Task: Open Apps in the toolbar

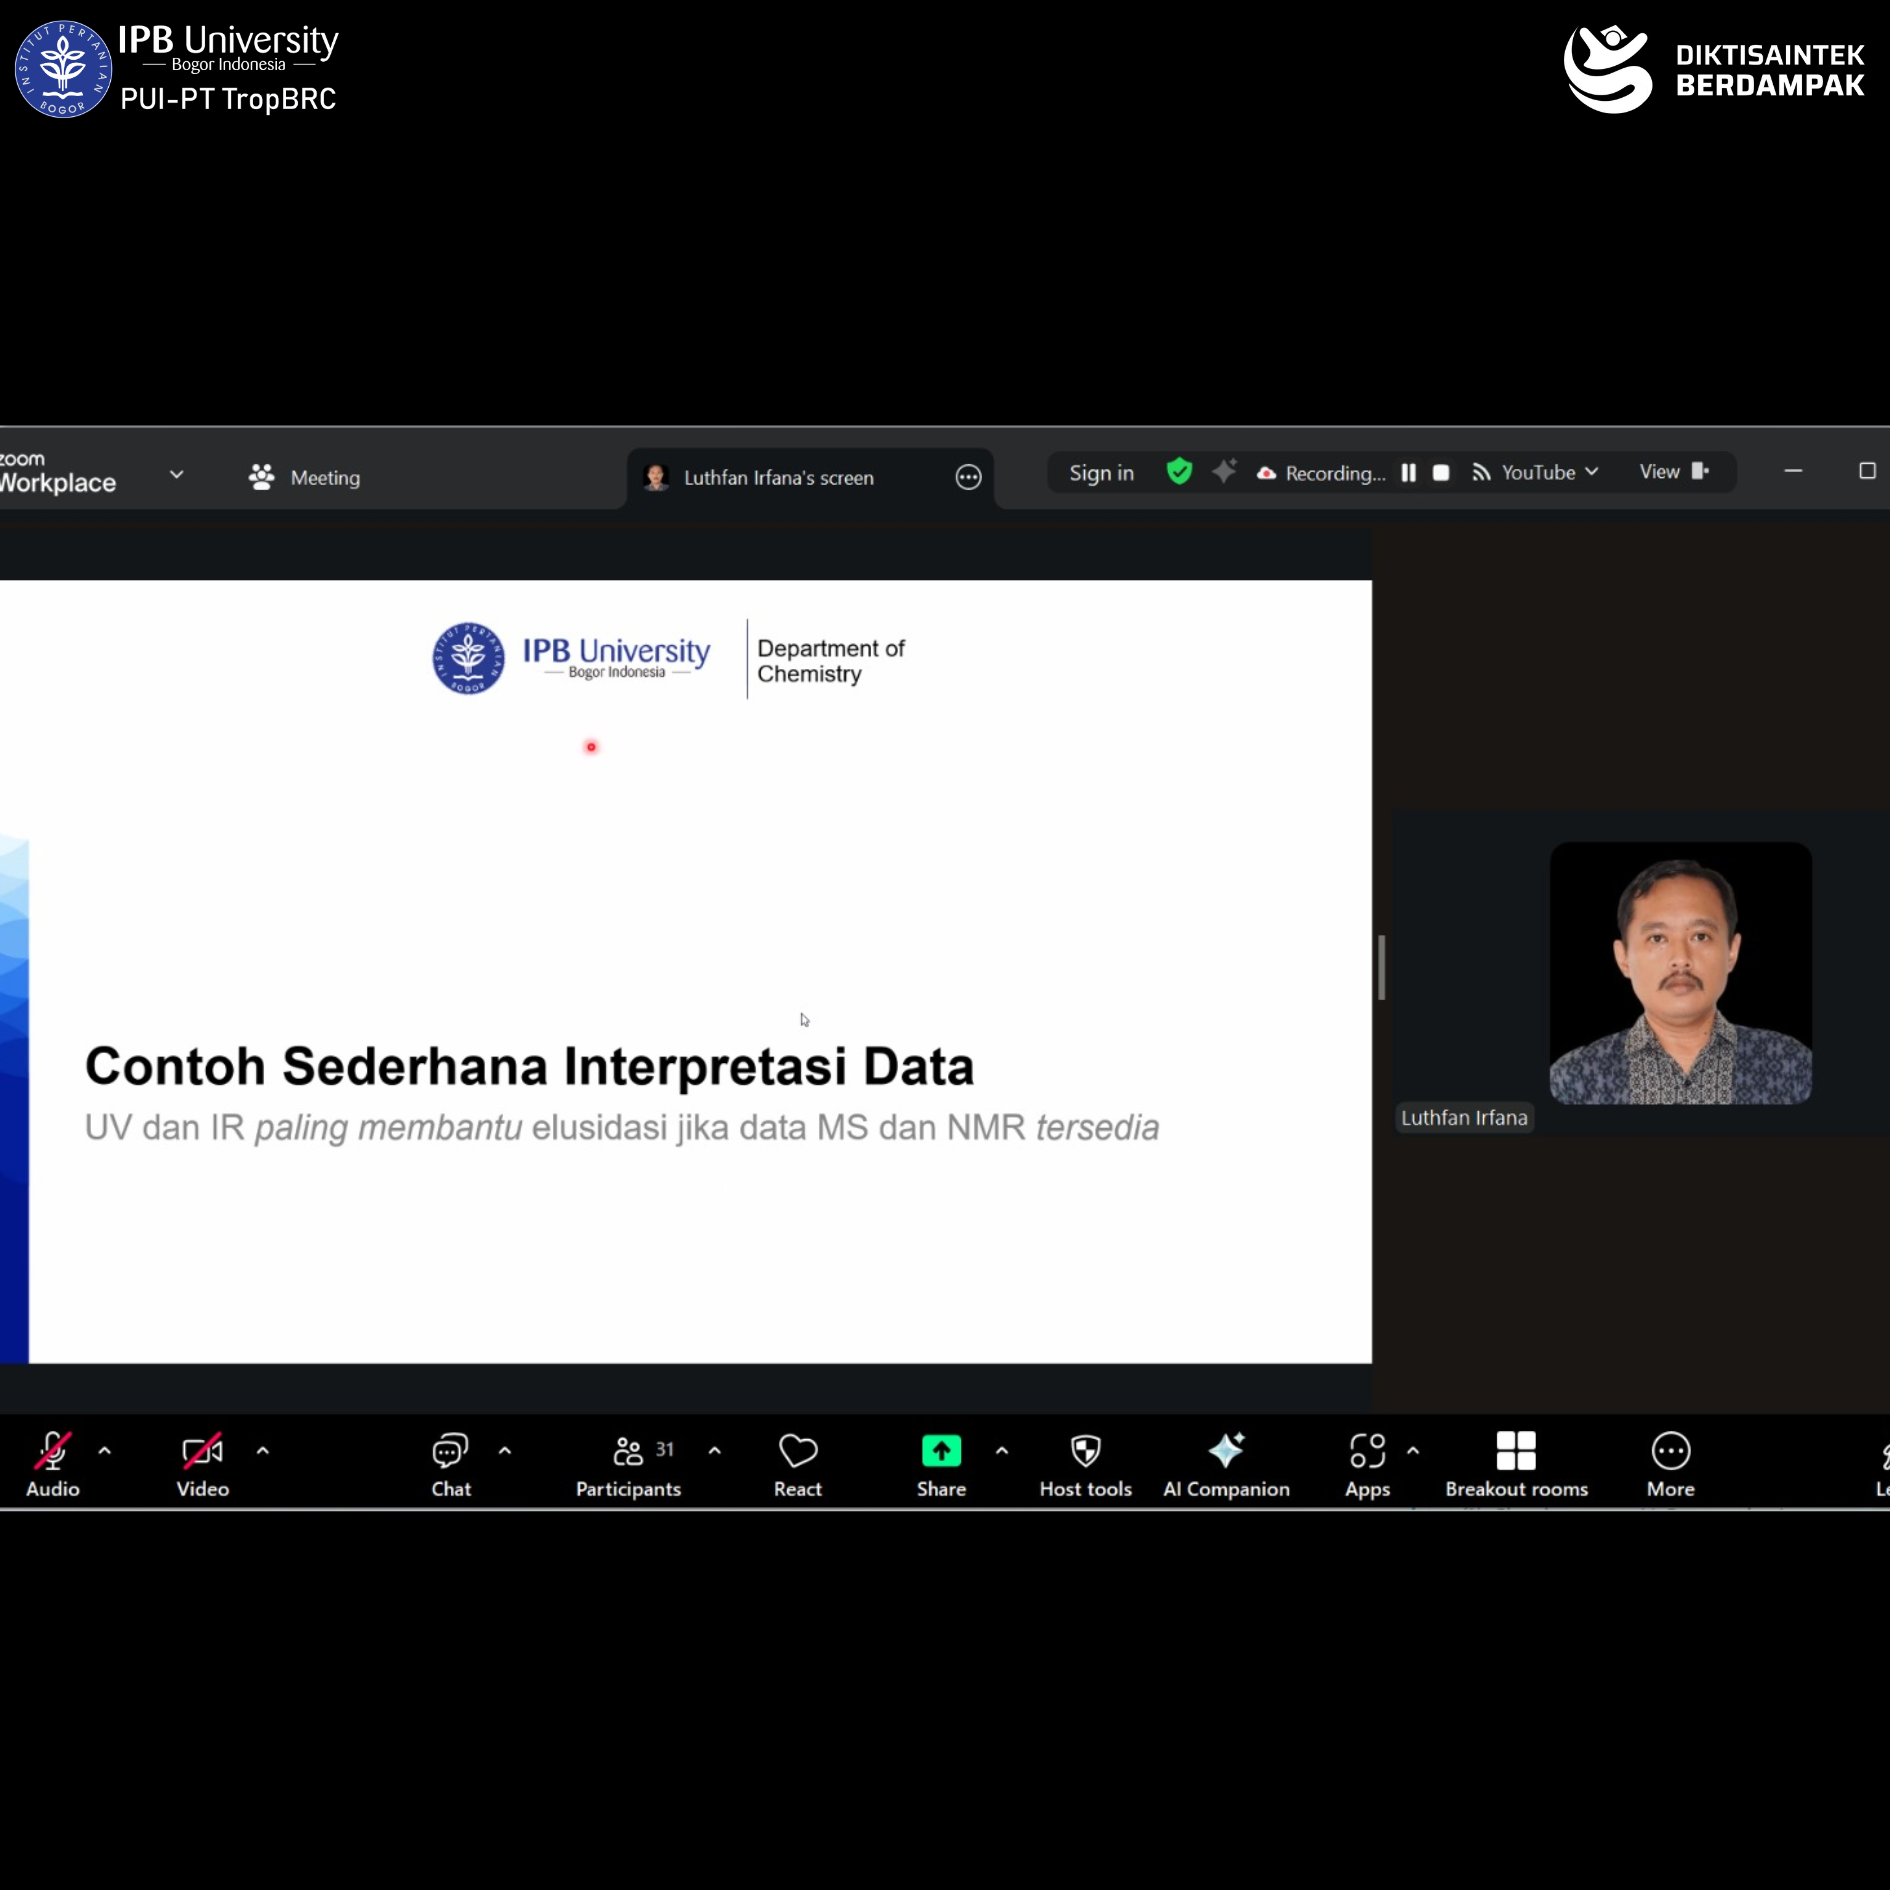Action: pos(1367,1463)
